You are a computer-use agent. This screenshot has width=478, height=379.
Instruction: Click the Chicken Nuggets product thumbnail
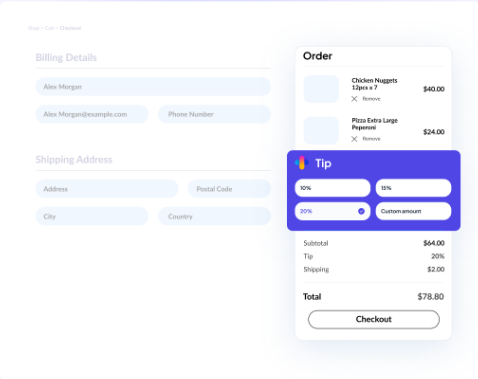(x=321, y=89)
